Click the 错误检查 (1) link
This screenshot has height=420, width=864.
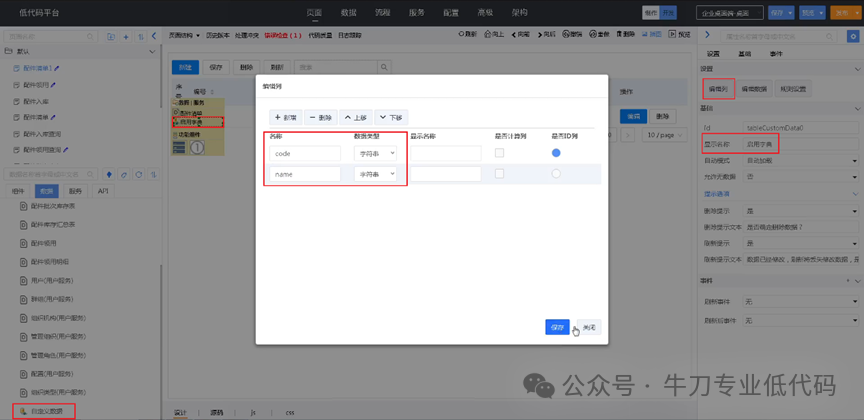[283, 35]
